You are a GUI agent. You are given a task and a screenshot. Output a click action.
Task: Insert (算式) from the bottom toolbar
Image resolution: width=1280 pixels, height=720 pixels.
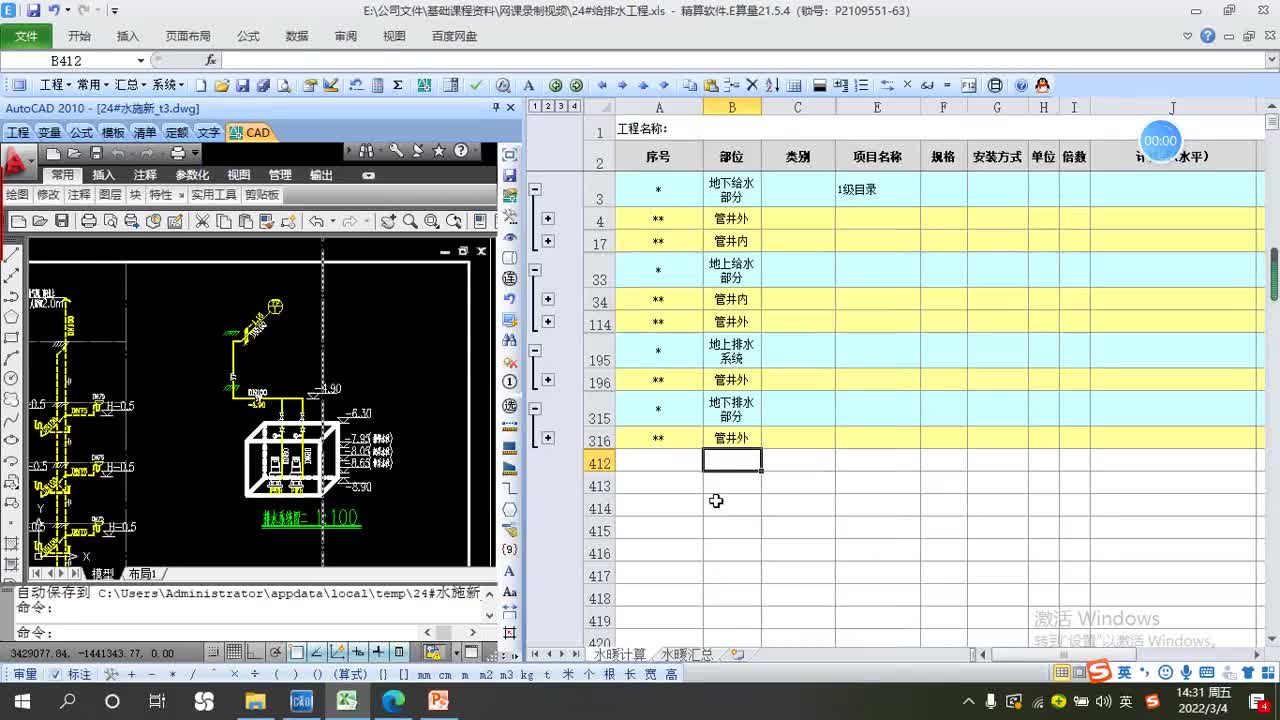point(350,675)
